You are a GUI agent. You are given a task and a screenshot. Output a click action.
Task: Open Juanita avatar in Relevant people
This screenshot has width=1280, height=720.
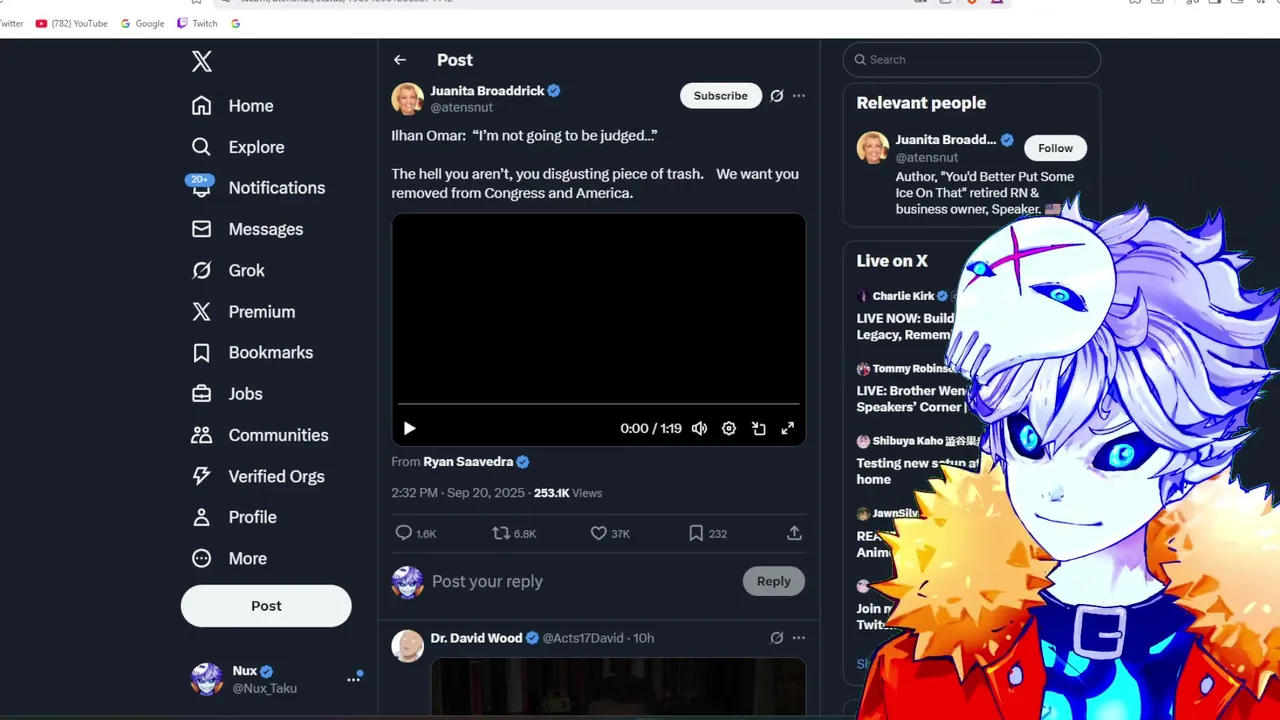[873, 148]
